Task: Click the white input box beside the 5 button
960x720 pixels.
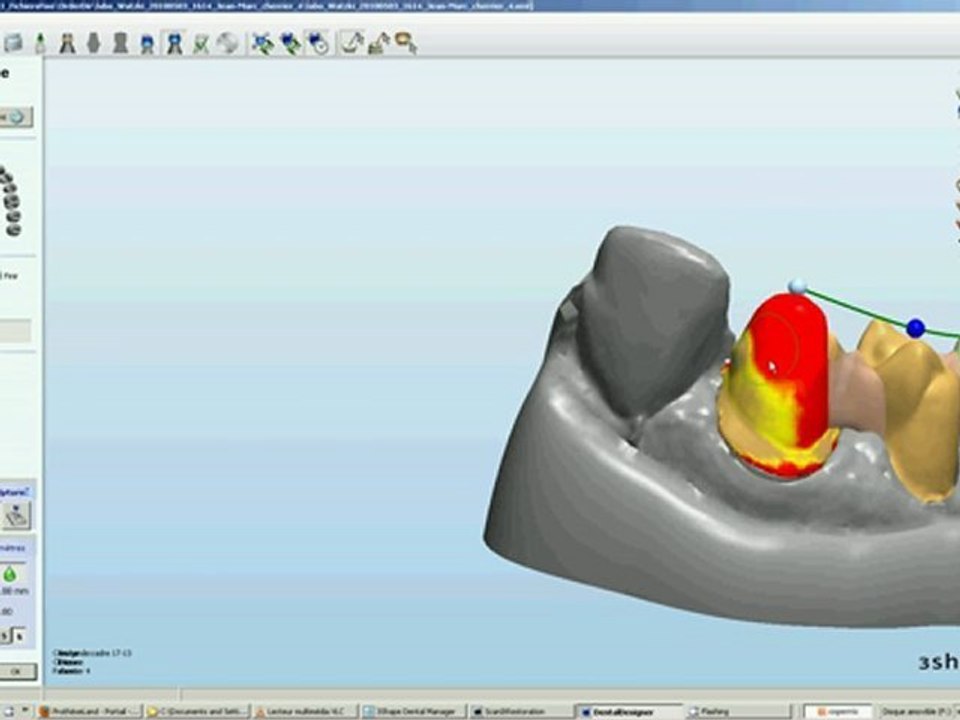Action: (x=20, y=637)
